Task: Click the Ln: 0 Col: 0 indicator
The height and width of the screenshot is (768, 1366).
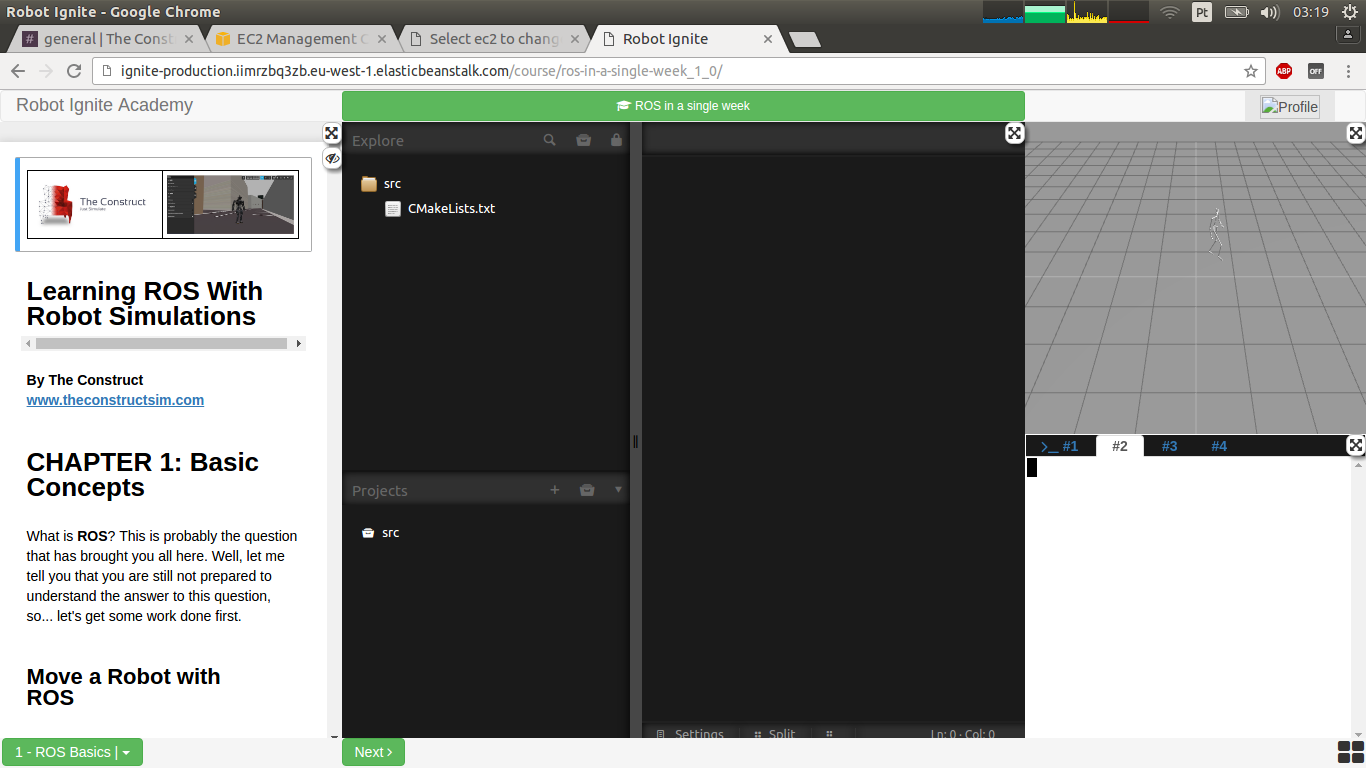Action: (962, 734)
